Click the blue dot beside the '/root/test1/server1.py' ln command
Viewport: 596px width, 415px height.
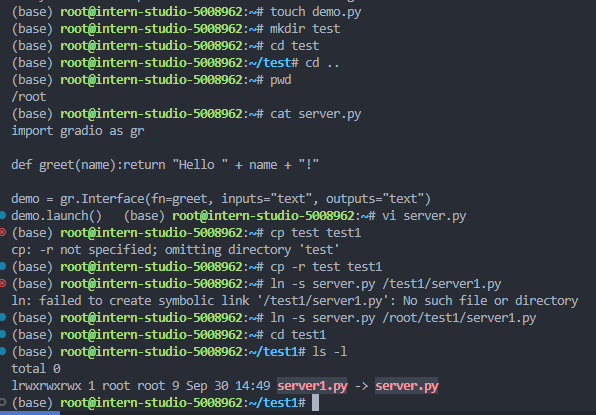tap(2, 317)
